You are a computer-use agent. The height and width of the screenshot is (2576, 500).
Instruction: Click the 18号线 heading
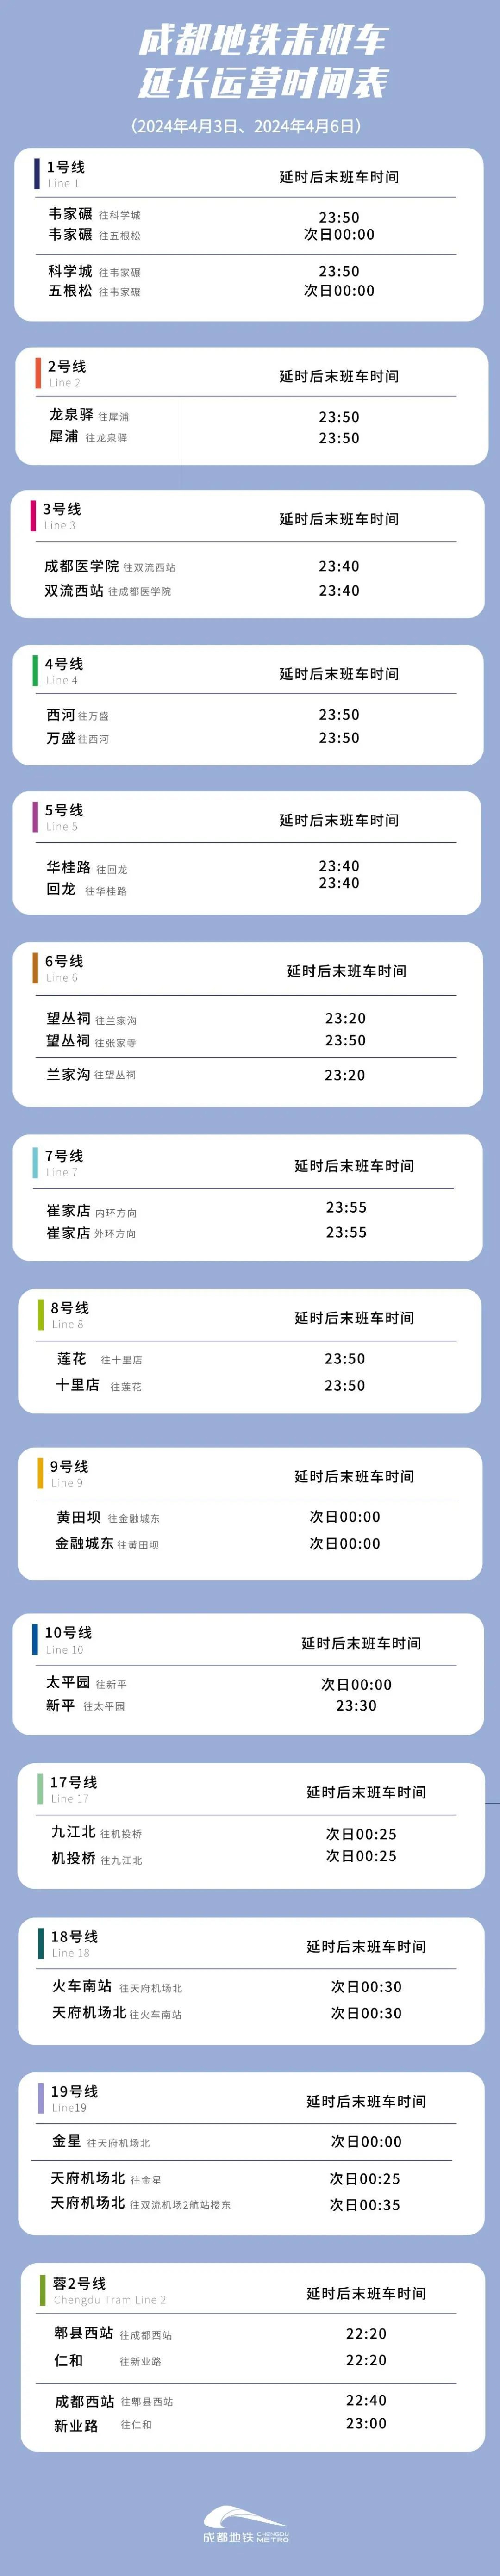pyautogui.click(x=75, y=1936)
